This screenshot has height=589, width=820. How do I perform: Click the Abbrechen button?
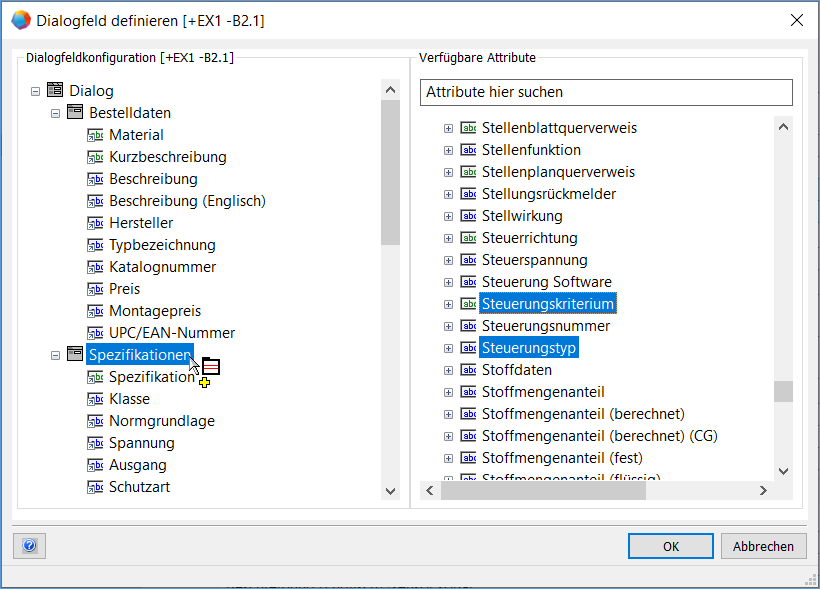[763, 546]
